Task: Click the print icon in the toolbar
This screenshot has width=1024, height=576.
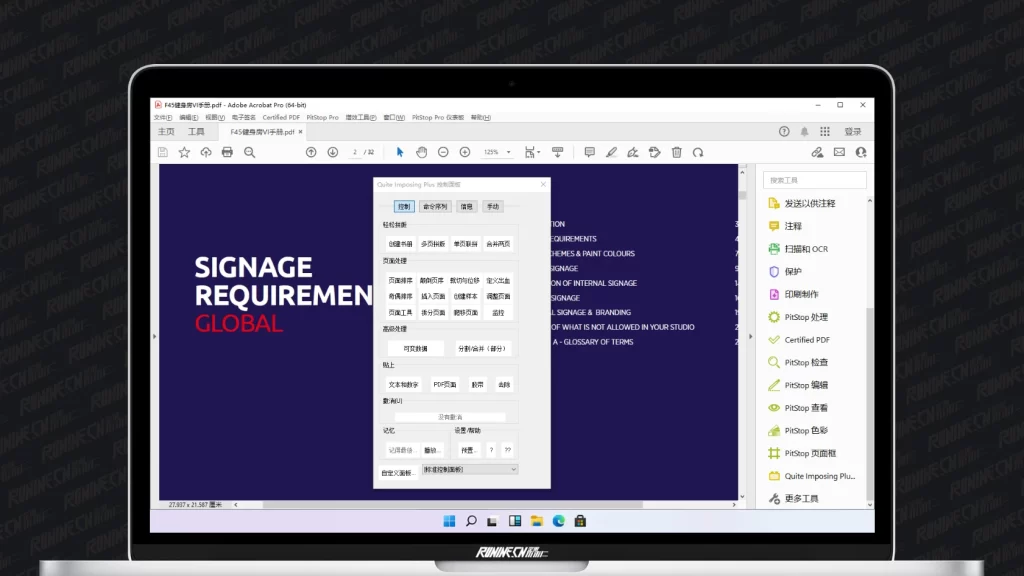Action: point(227,152)
